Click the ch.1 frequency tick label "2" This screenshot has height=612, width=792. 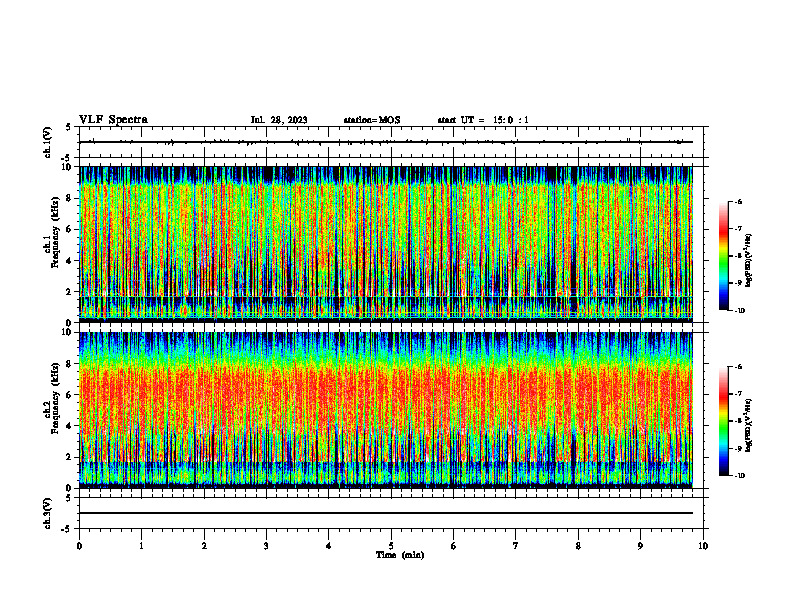(x=70, y=291)
